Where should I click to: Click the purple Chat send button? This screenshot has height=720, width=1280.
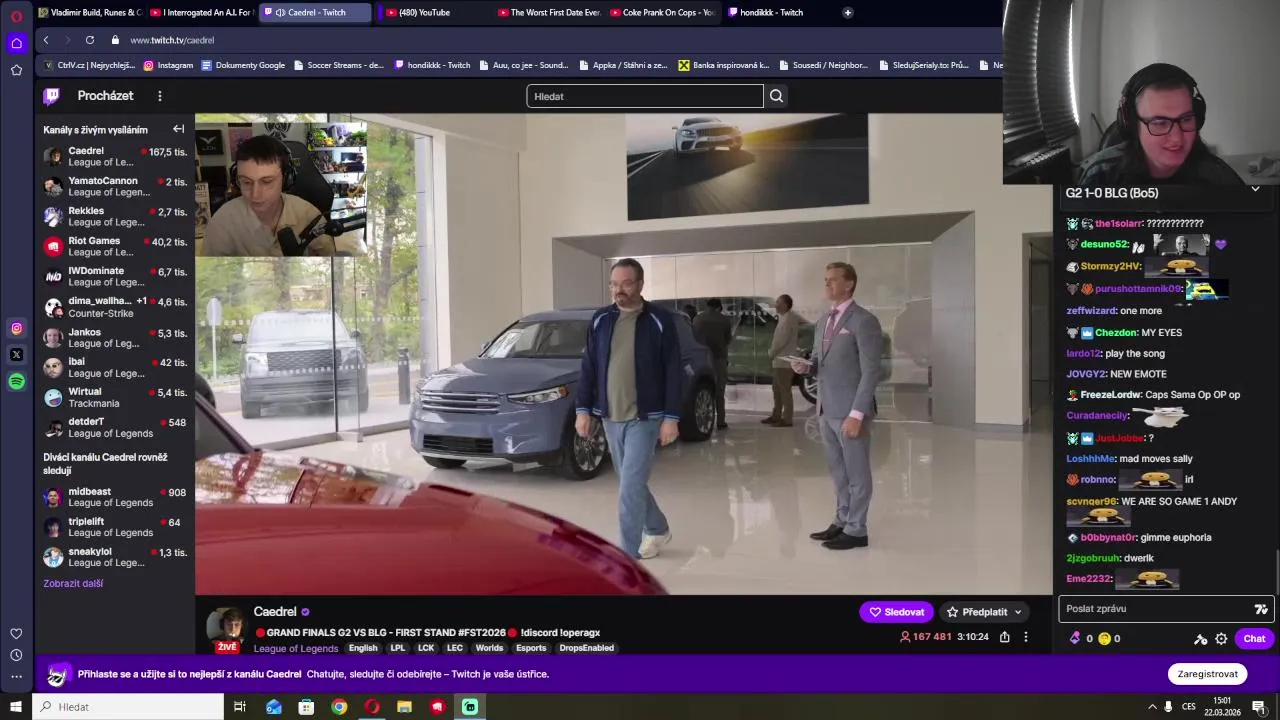pos(1254,638)
